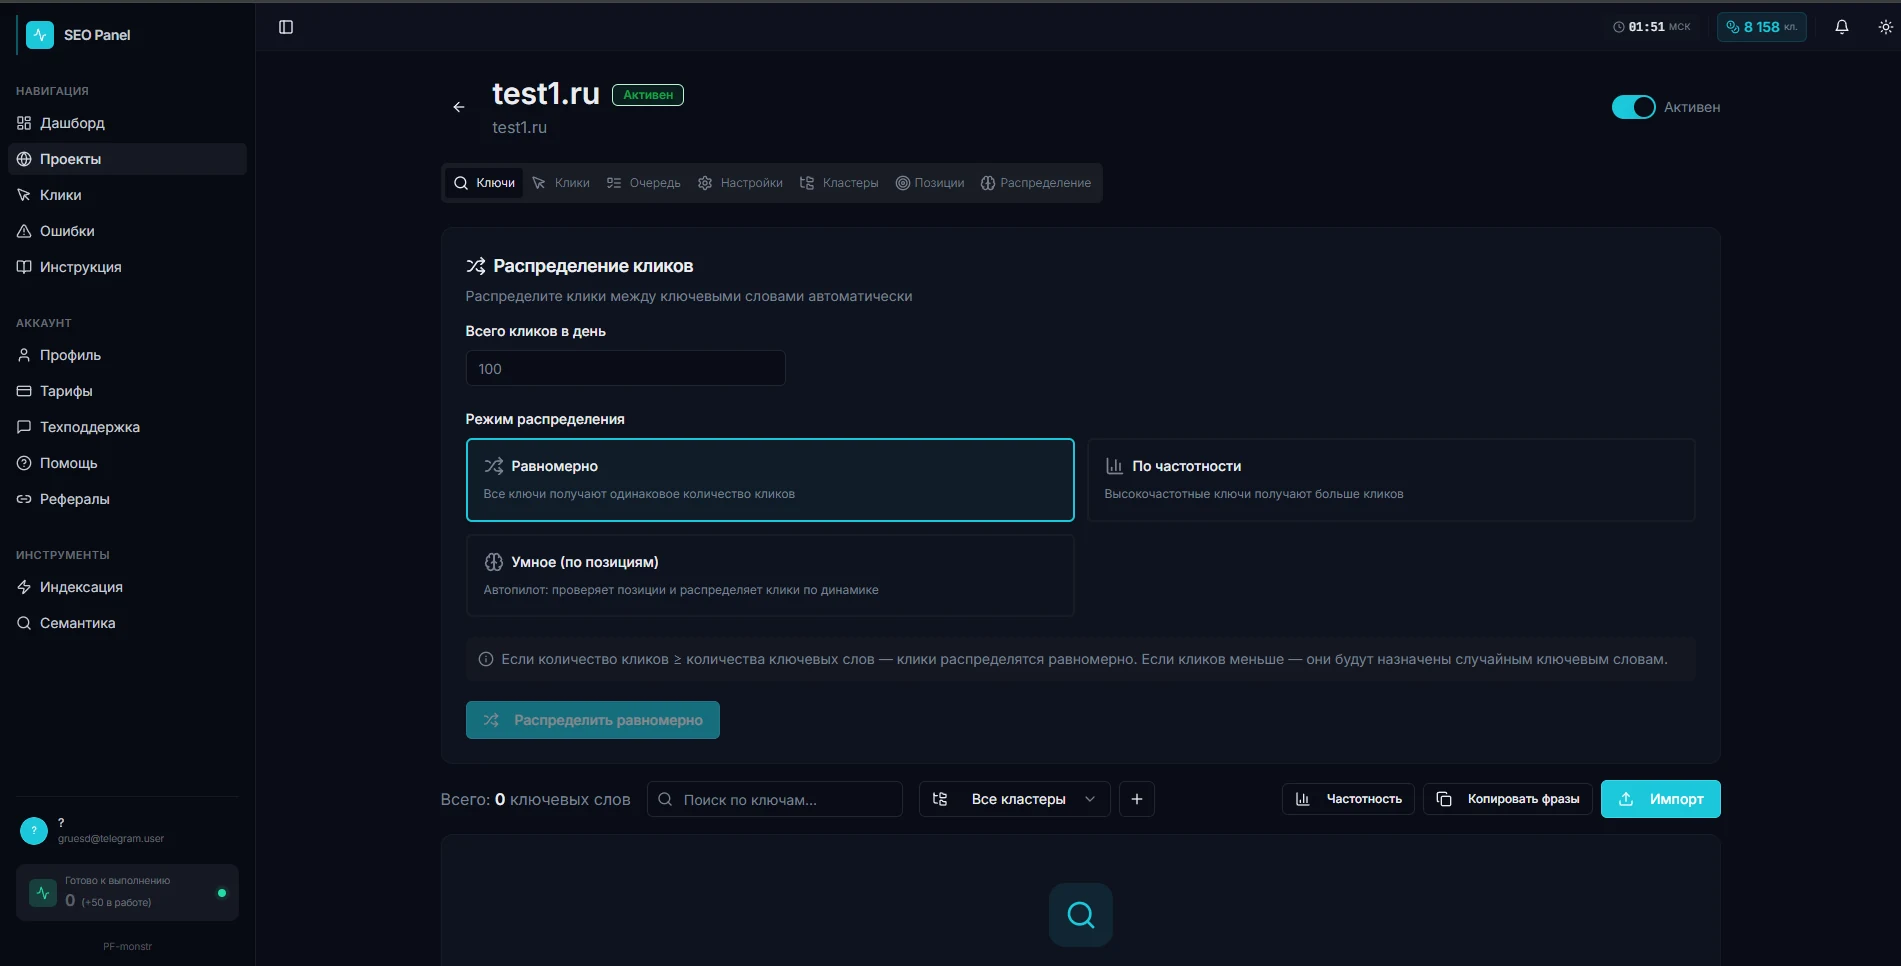
Task: Open Клики in the sidebar navigation
Action: [x=127, y=195]
